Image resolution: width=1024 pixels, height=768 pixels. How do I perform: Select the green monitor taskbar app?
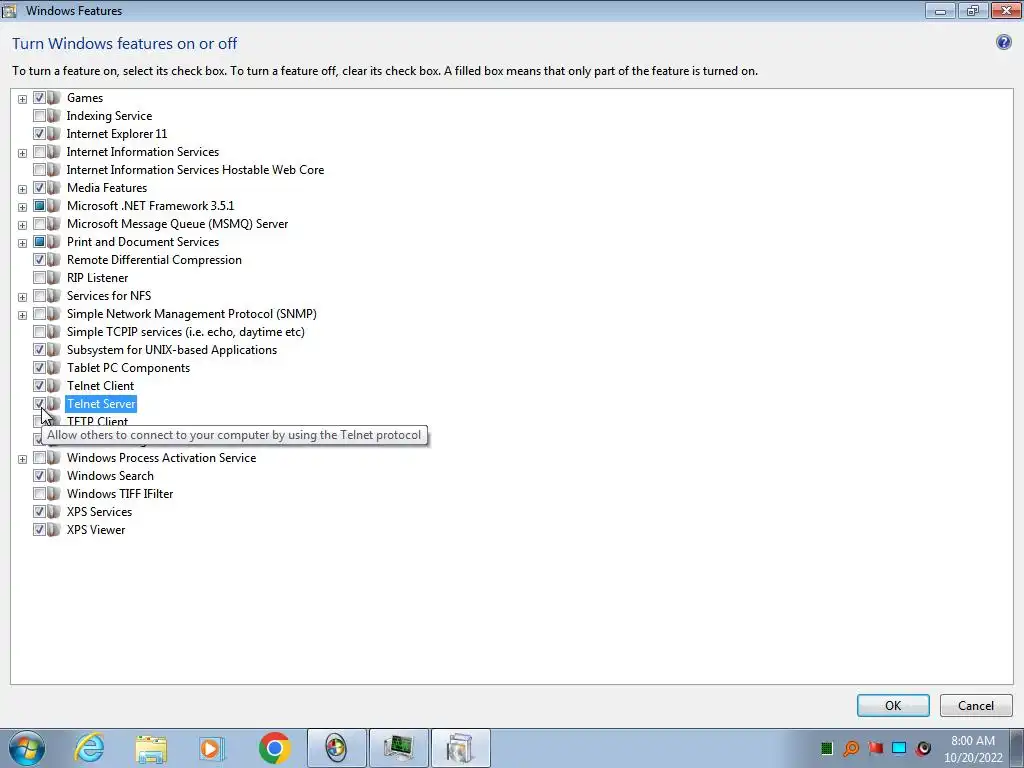pos(398,748)
